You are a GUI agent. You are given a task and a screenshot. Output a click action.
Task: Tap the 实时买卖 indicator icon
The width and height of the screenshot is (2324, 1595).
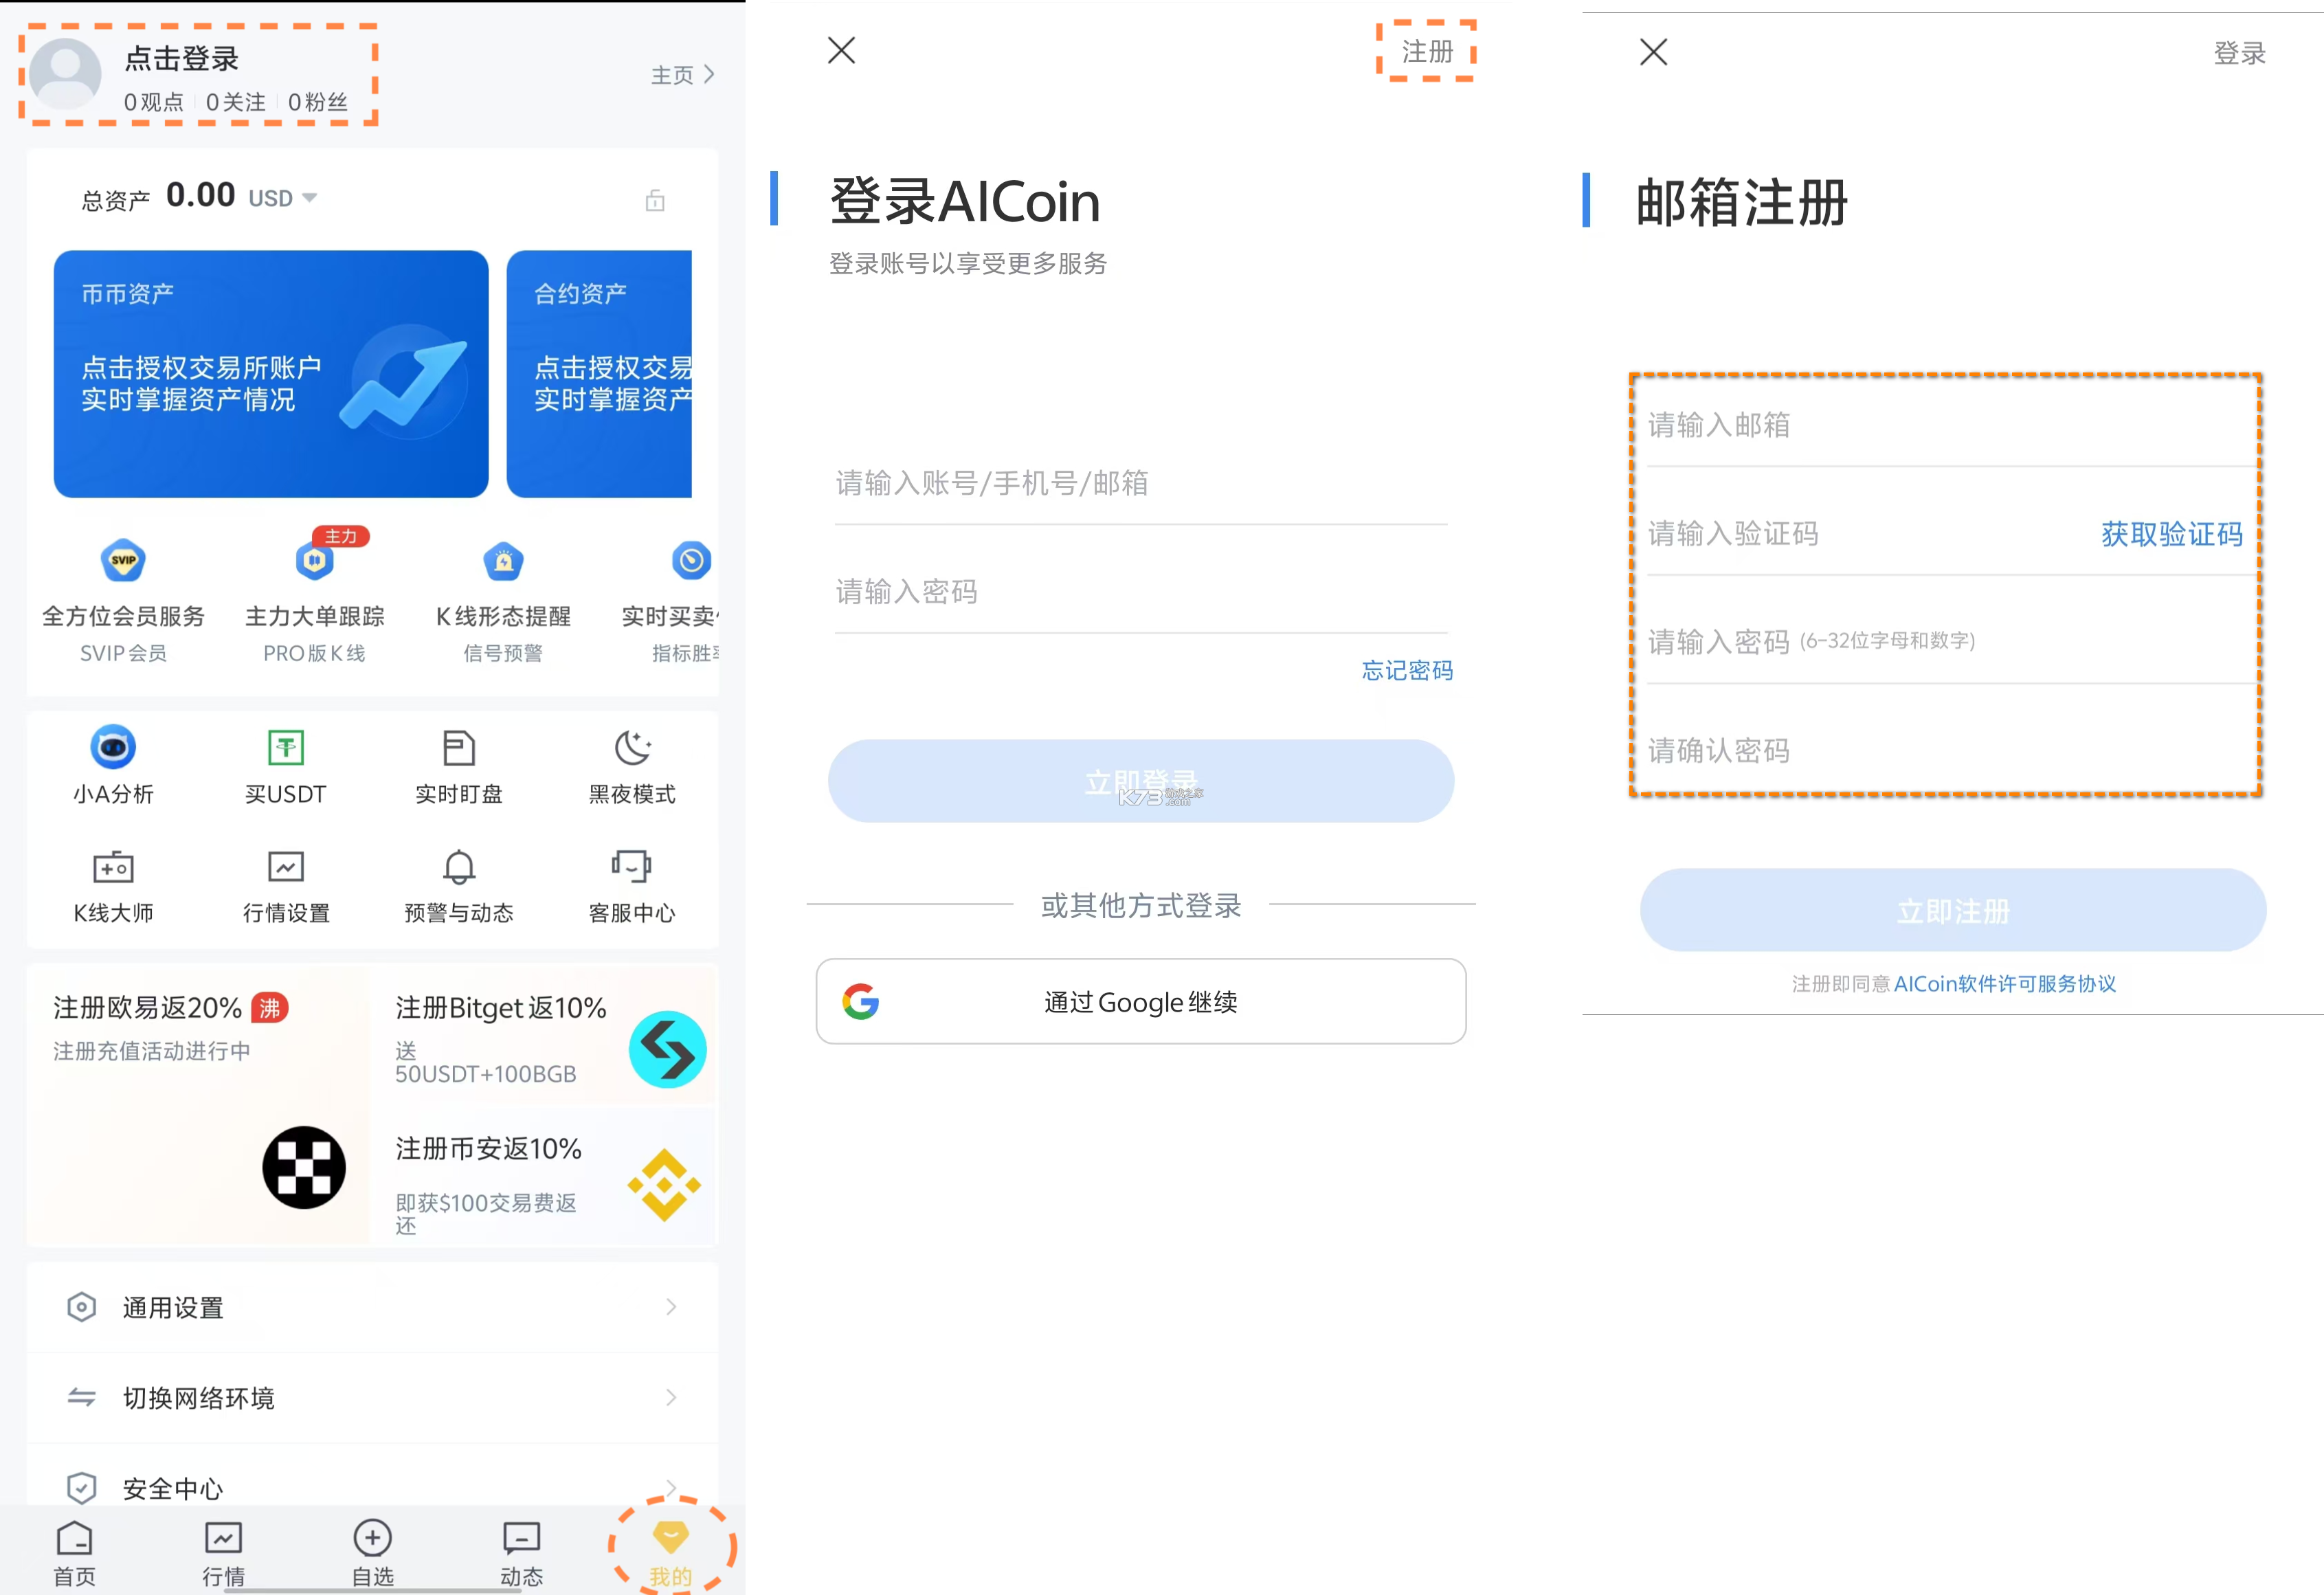[x=691, y=561]
